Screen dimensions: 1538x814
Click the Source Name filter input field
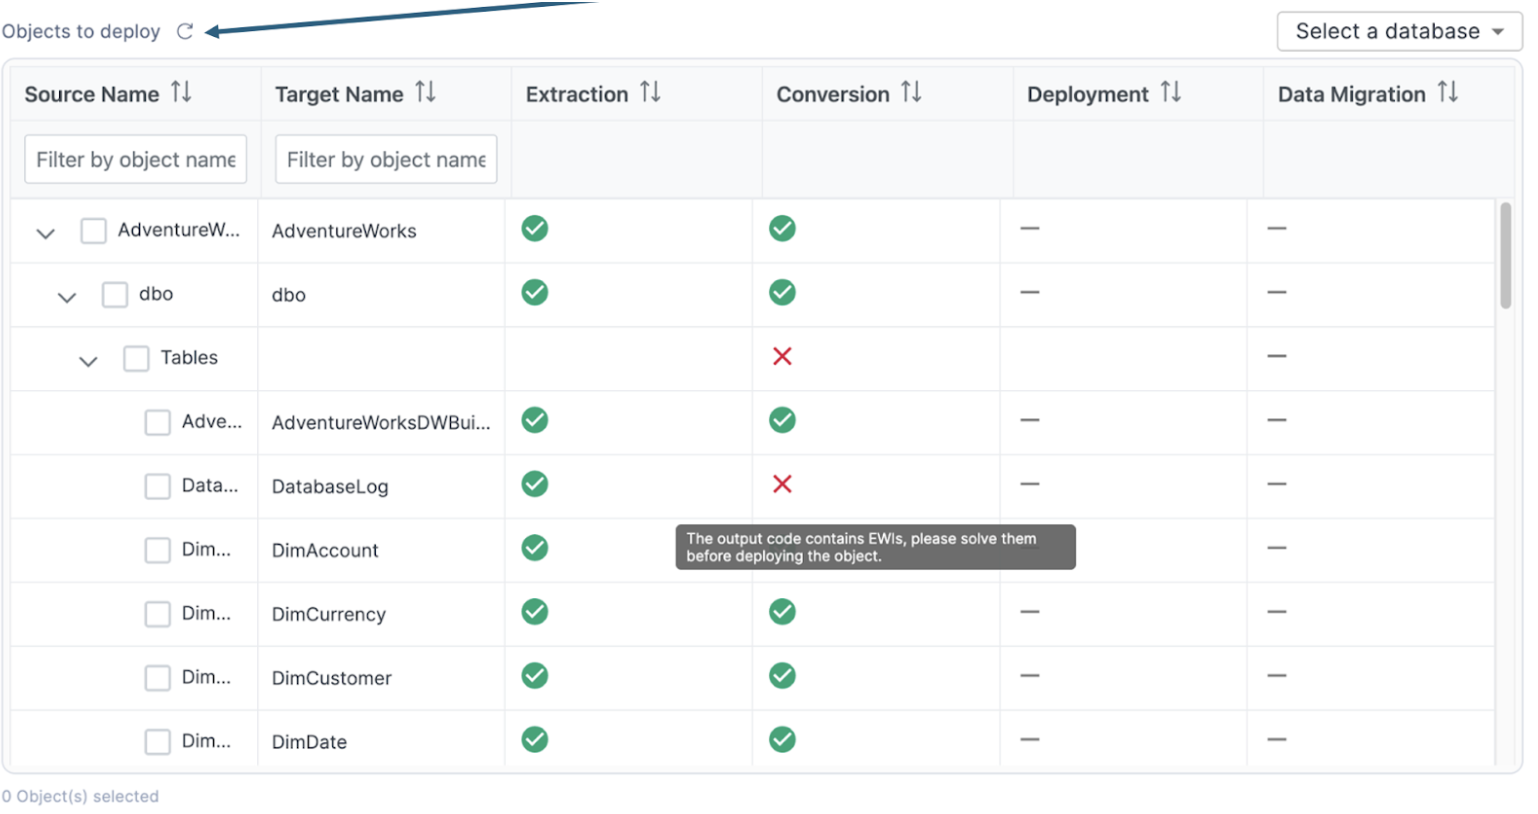coord(135,160)
